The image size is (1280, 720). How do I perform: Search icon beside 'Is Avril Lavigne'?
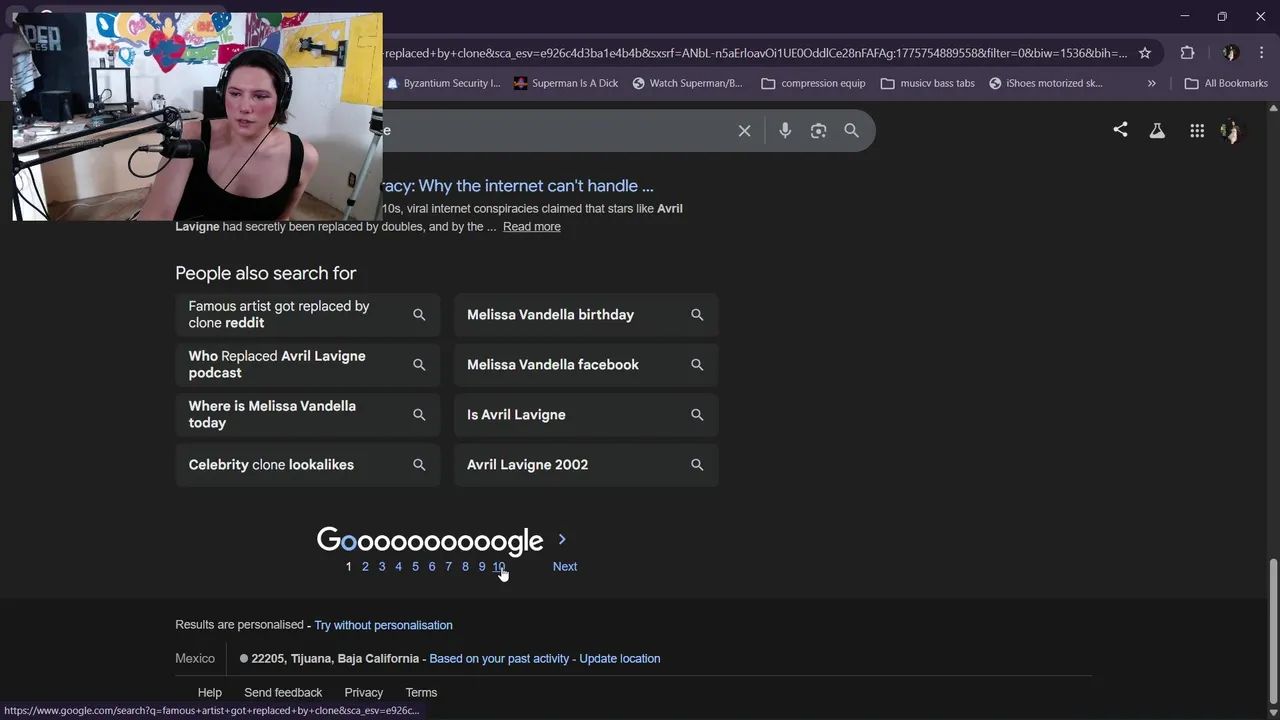coord(697,415)
